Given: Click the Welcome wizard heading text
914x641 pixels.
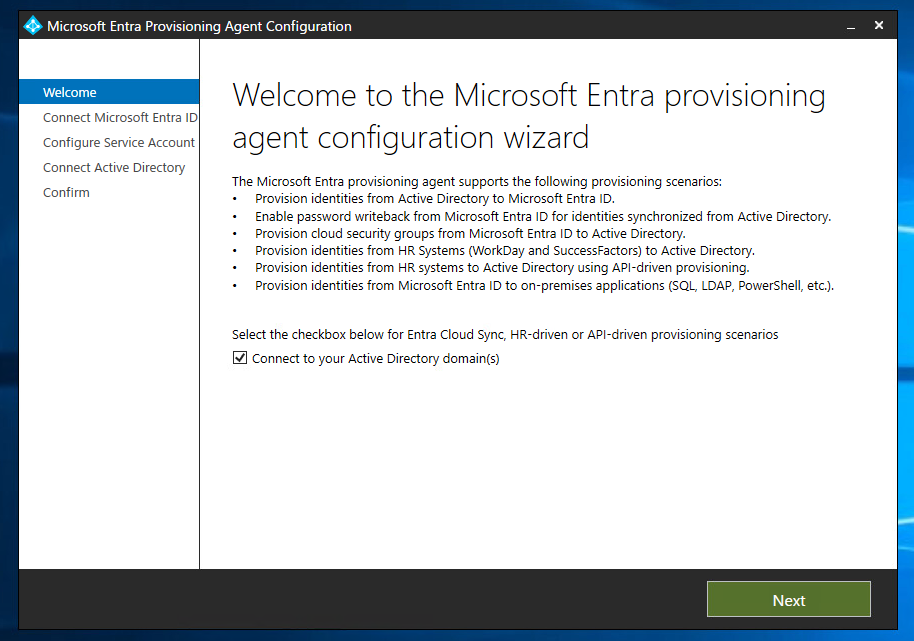Looking at the screenshot, I should 529,116.
